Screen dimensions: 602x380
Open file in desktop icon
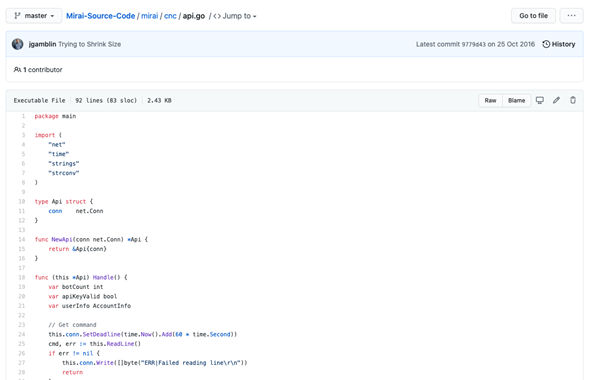pos(540,100)
